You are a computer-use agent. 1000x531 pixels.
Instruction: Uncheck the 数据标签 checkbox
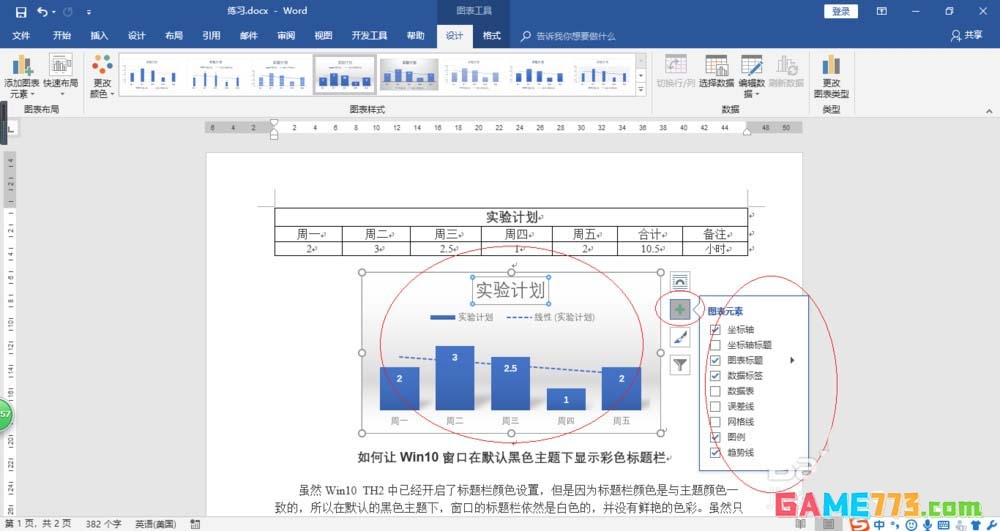(x=715, y=375)
